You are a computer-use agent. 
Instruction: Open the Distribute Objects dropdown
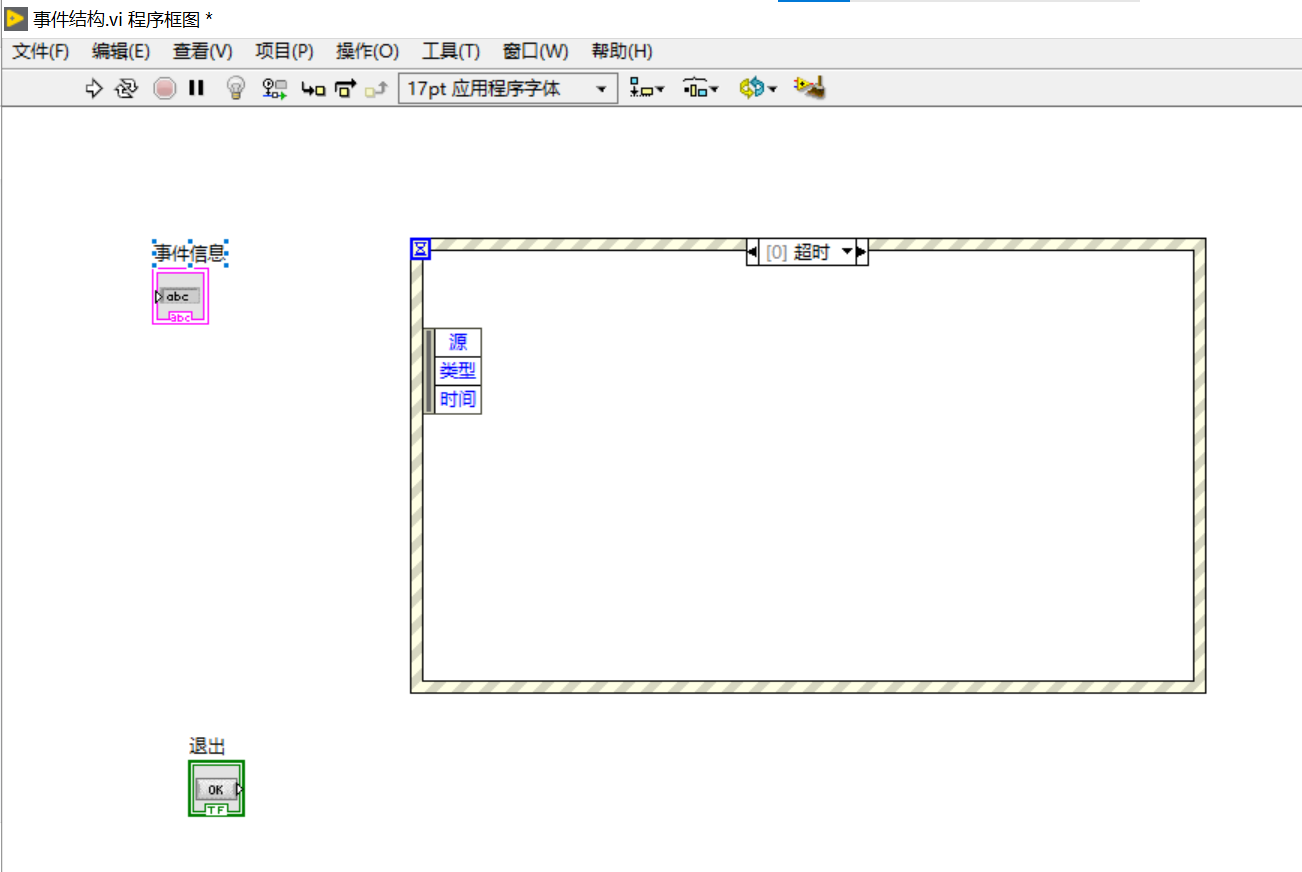(x=701, y=88)
